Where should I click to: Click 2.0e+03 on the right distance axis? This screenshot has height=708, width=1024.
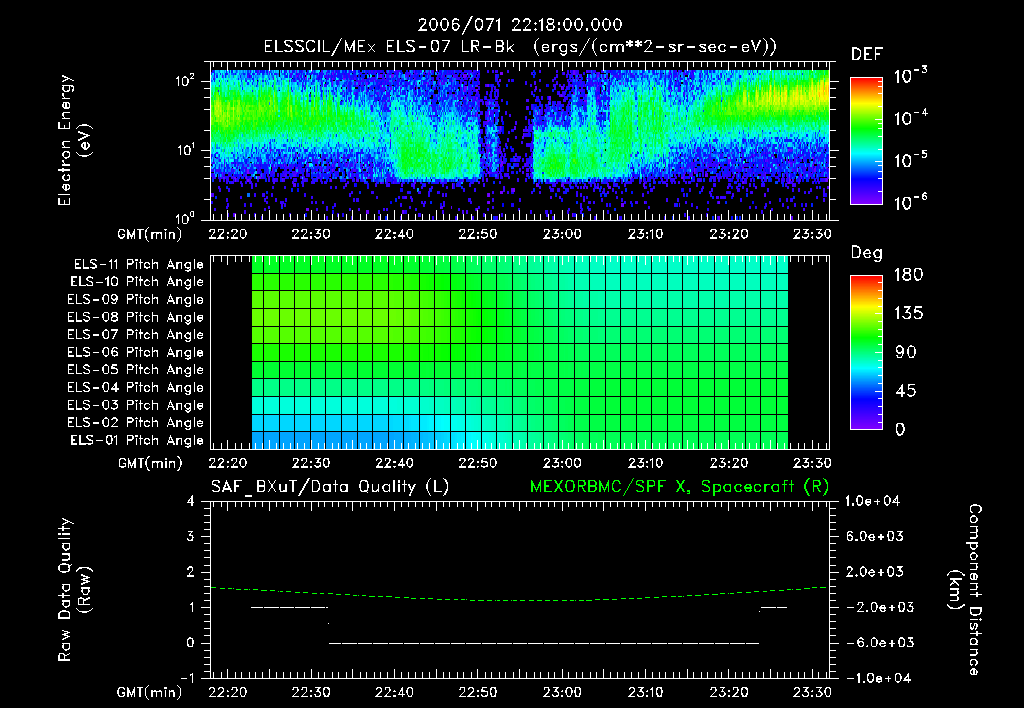point(874,571)
